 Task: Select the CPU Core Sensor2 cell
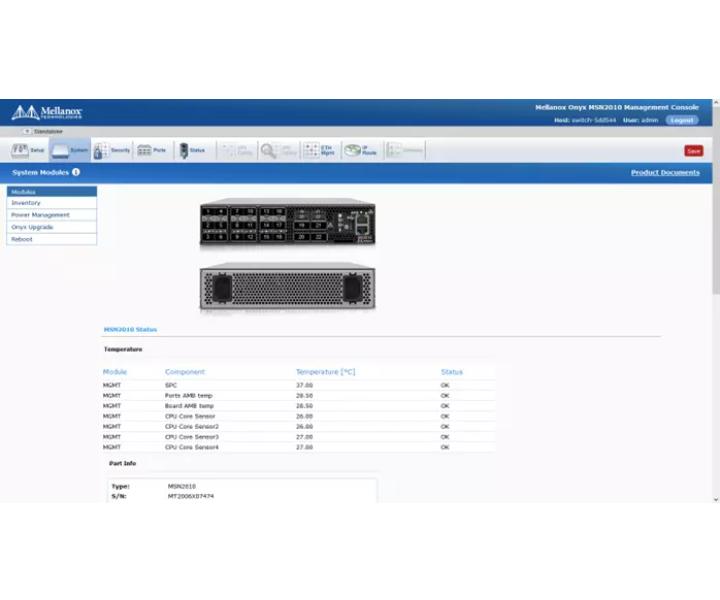192,426
